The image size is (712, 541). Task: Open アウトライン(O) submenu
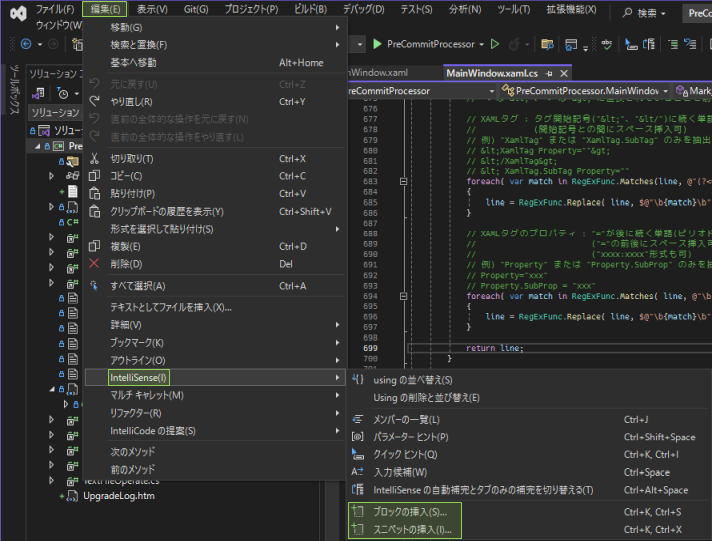(215, 361)
